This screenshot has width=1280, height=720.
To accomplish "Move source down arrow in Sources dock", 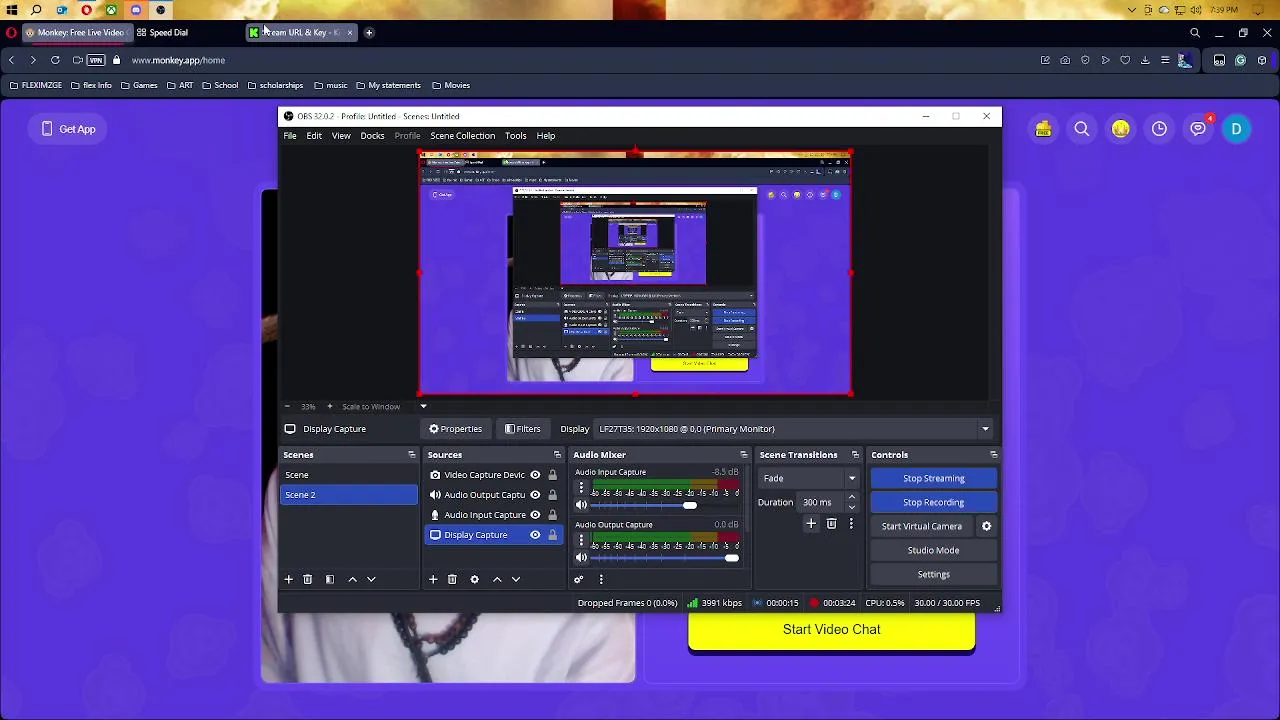I will pos(516,579).
